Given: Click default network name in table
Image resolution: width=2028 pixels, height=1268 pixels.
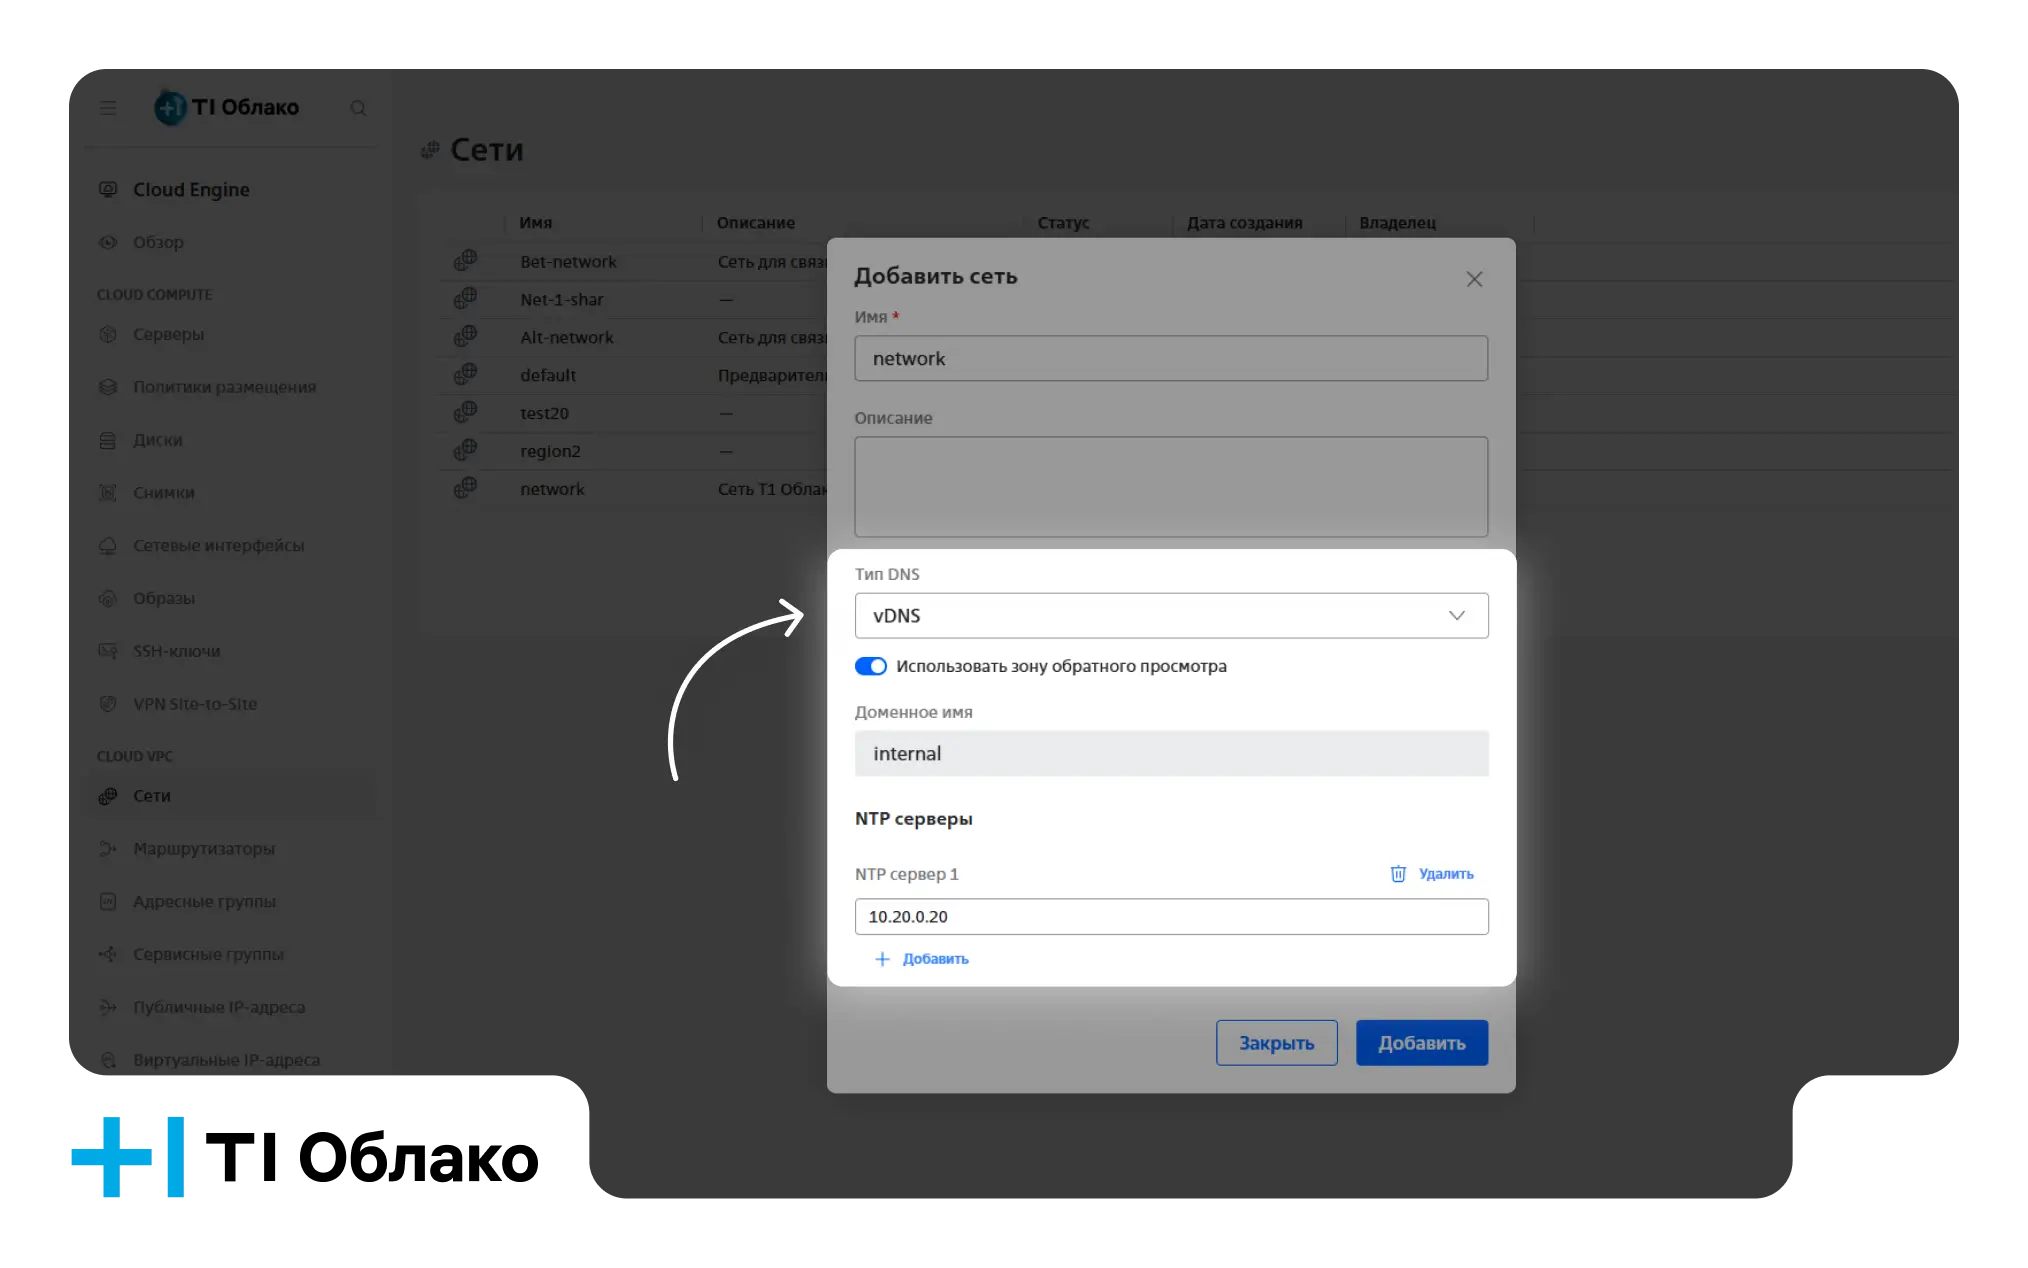Looking at the screenshot, I should pyautogui.click(x=548, y=376).
